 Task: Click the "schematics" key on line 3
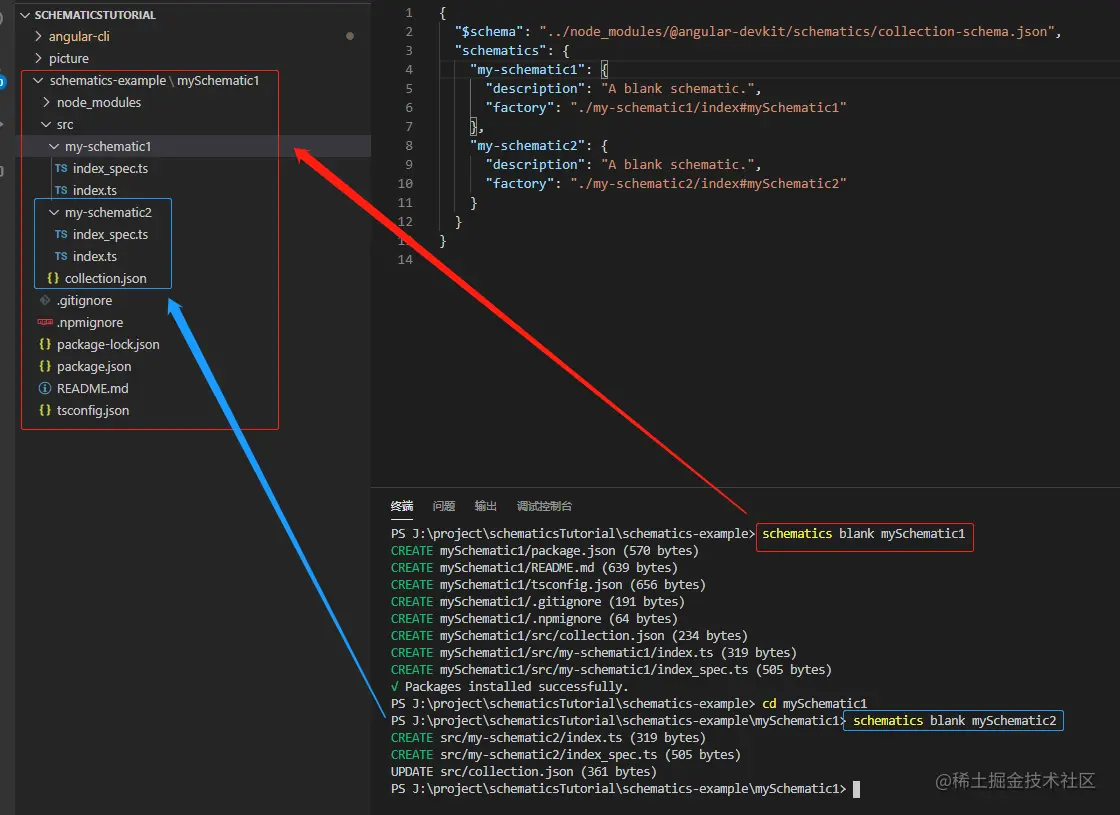pyautogui.click(x=500, y=51)
